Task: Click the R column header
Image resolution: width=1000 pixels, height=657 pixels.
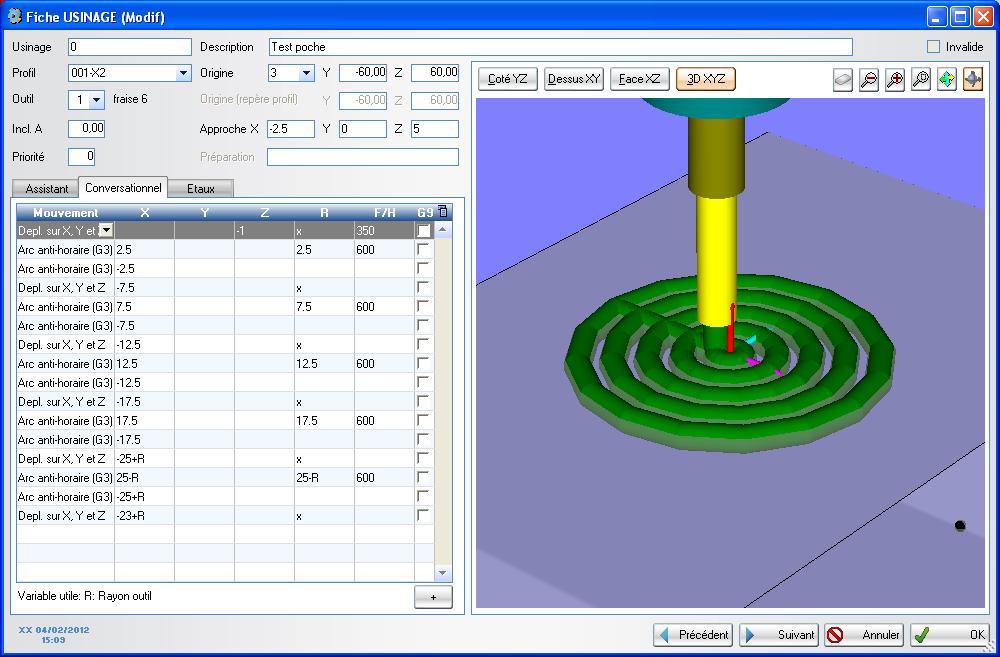Action: coord(324,212)
